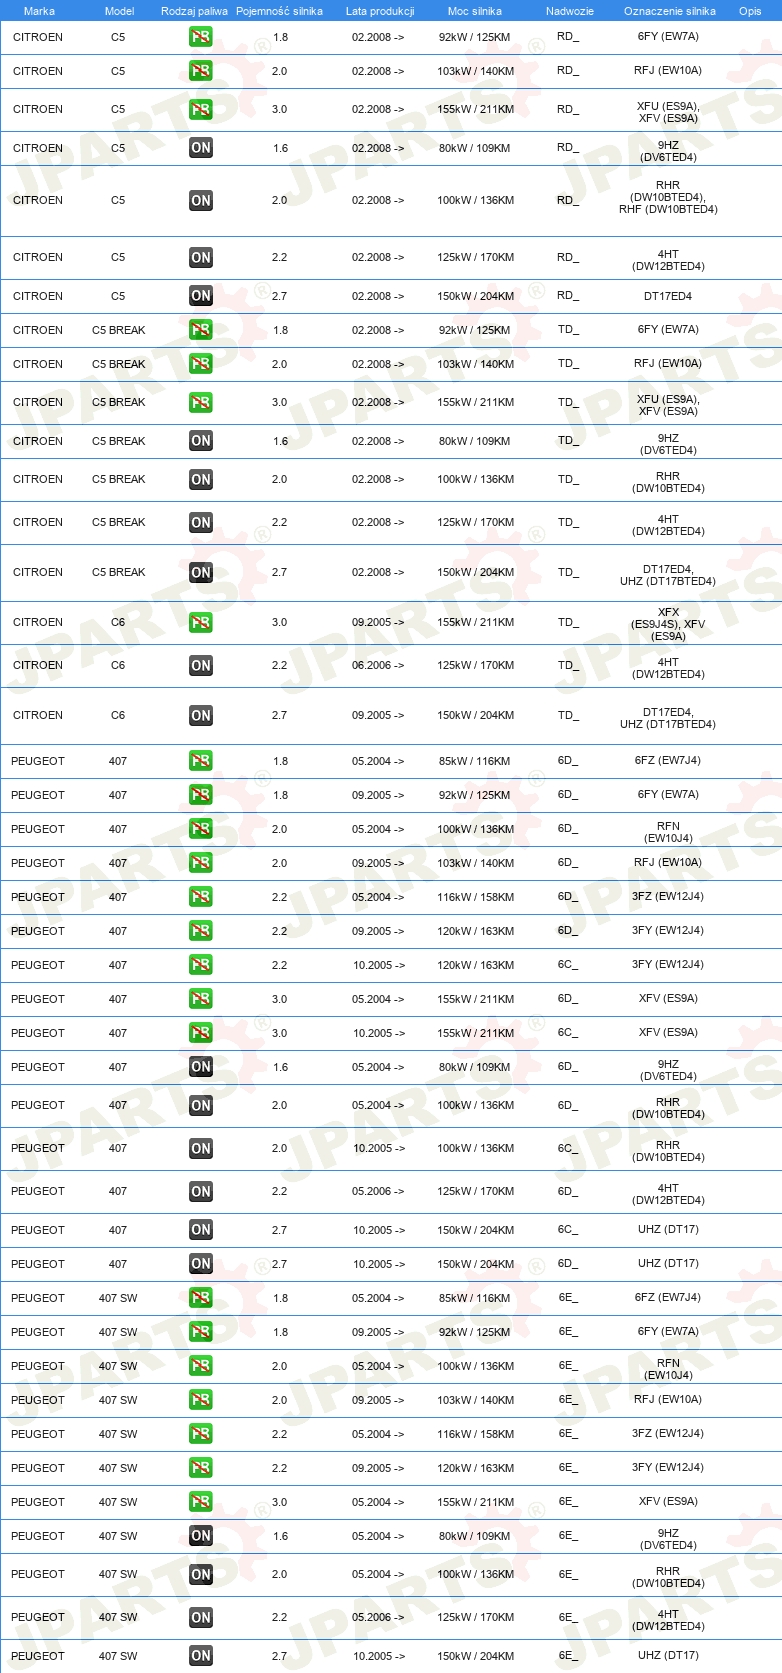782x1673 pixels.
Task: Click the 'Rodzaj paliwa' column header
Action: tap(194, 11)
